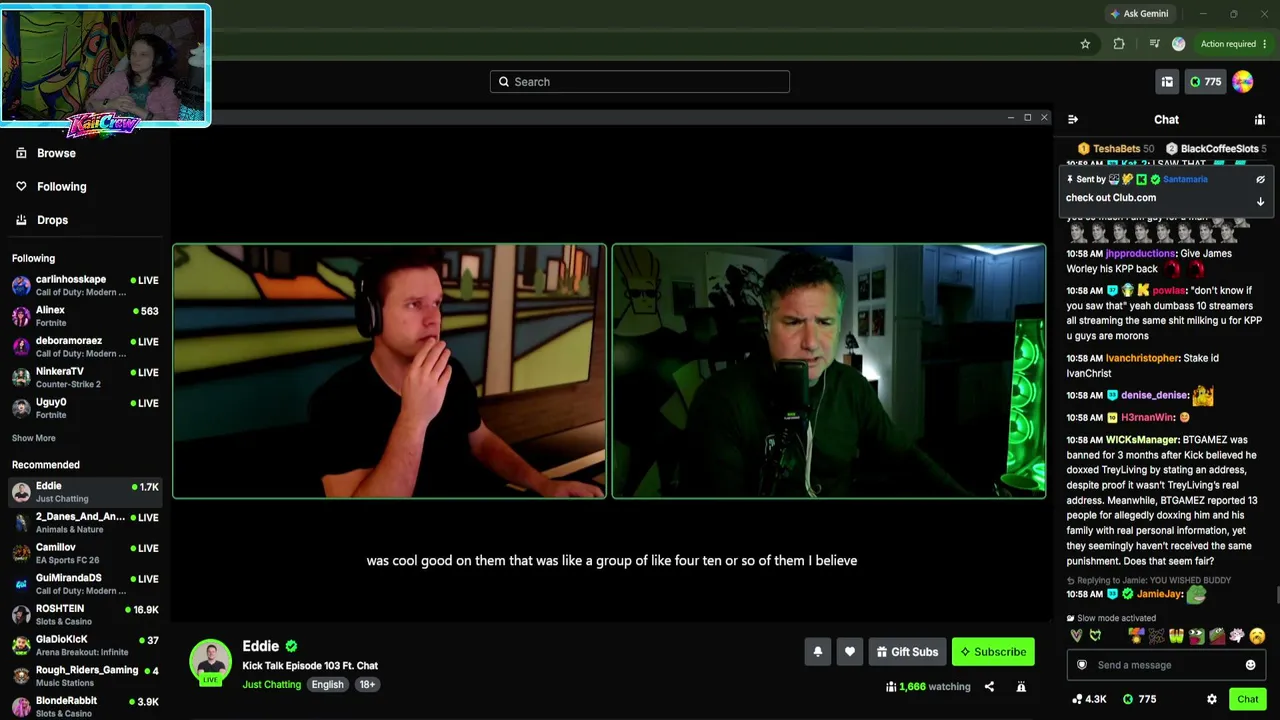
Task: Click the chat identity shield icon
Action: [1081, 665]
